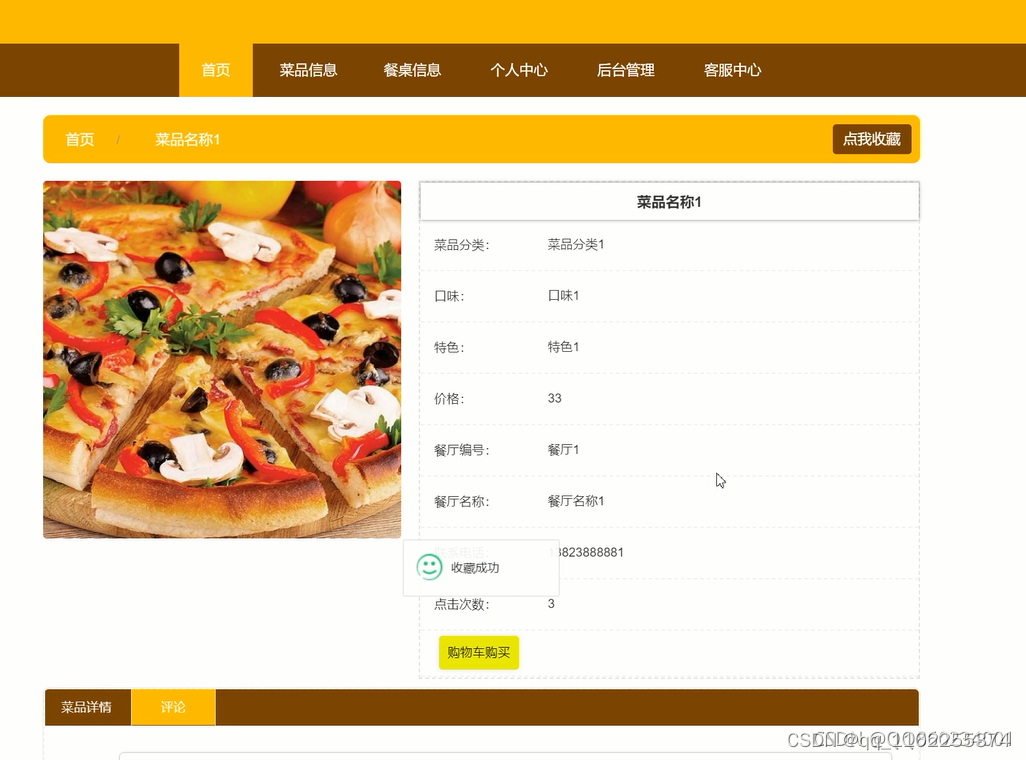
Task: Go to 菜品信息 in the navigation bar
Action: pyautogui.click(x=308, y=70)
